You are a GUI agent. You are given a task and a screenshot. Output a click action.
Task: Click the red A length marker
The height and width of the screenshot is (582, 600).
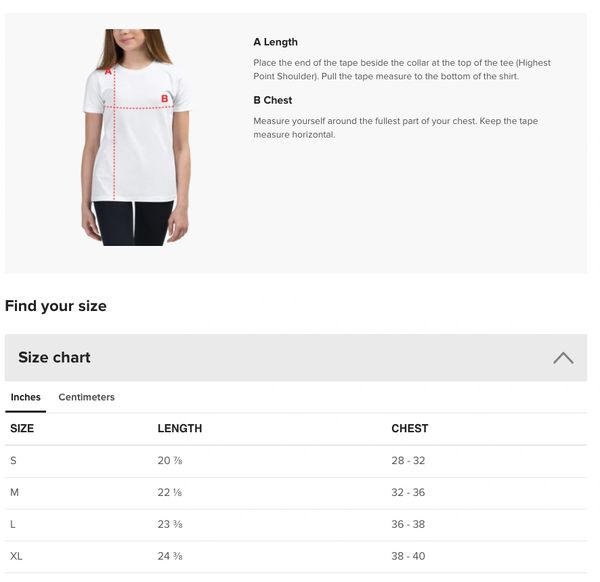pyautogui.click(x=108, y=71)
